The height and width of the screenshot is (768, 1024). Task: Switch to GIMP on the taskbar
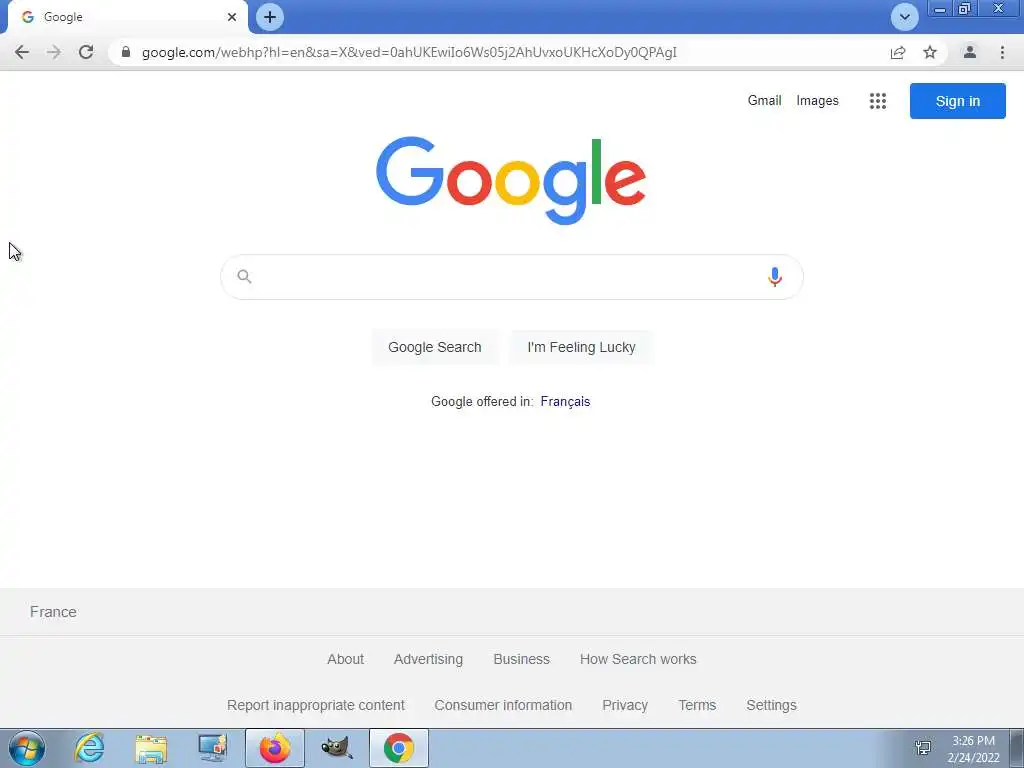[x=337, y=748]
